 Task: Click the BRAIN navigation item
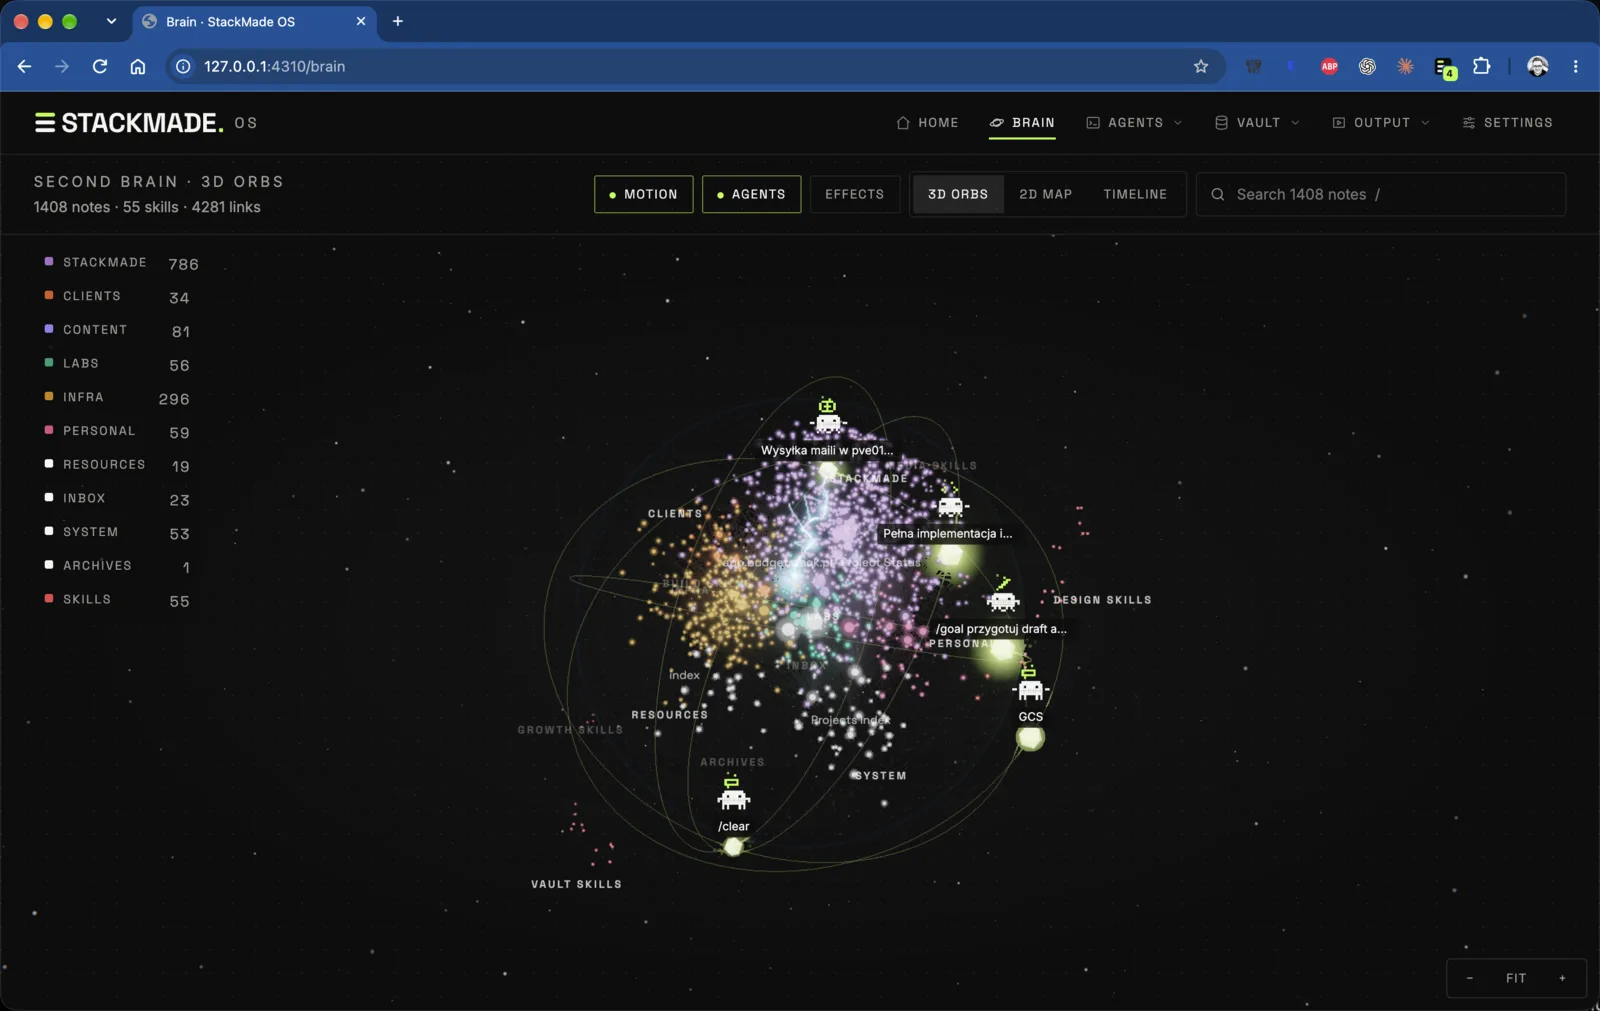(1022, 122)
